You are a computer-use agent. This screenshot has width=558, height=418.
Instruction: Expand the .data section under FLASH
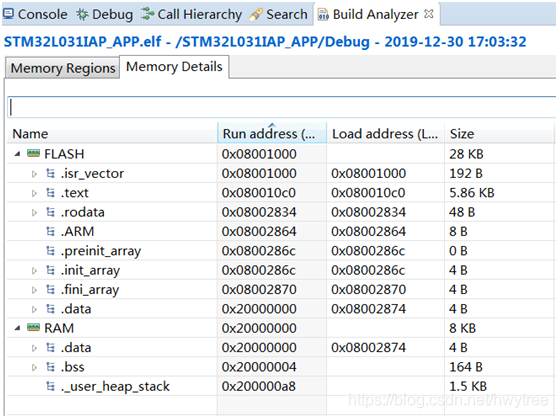(34, 309)
